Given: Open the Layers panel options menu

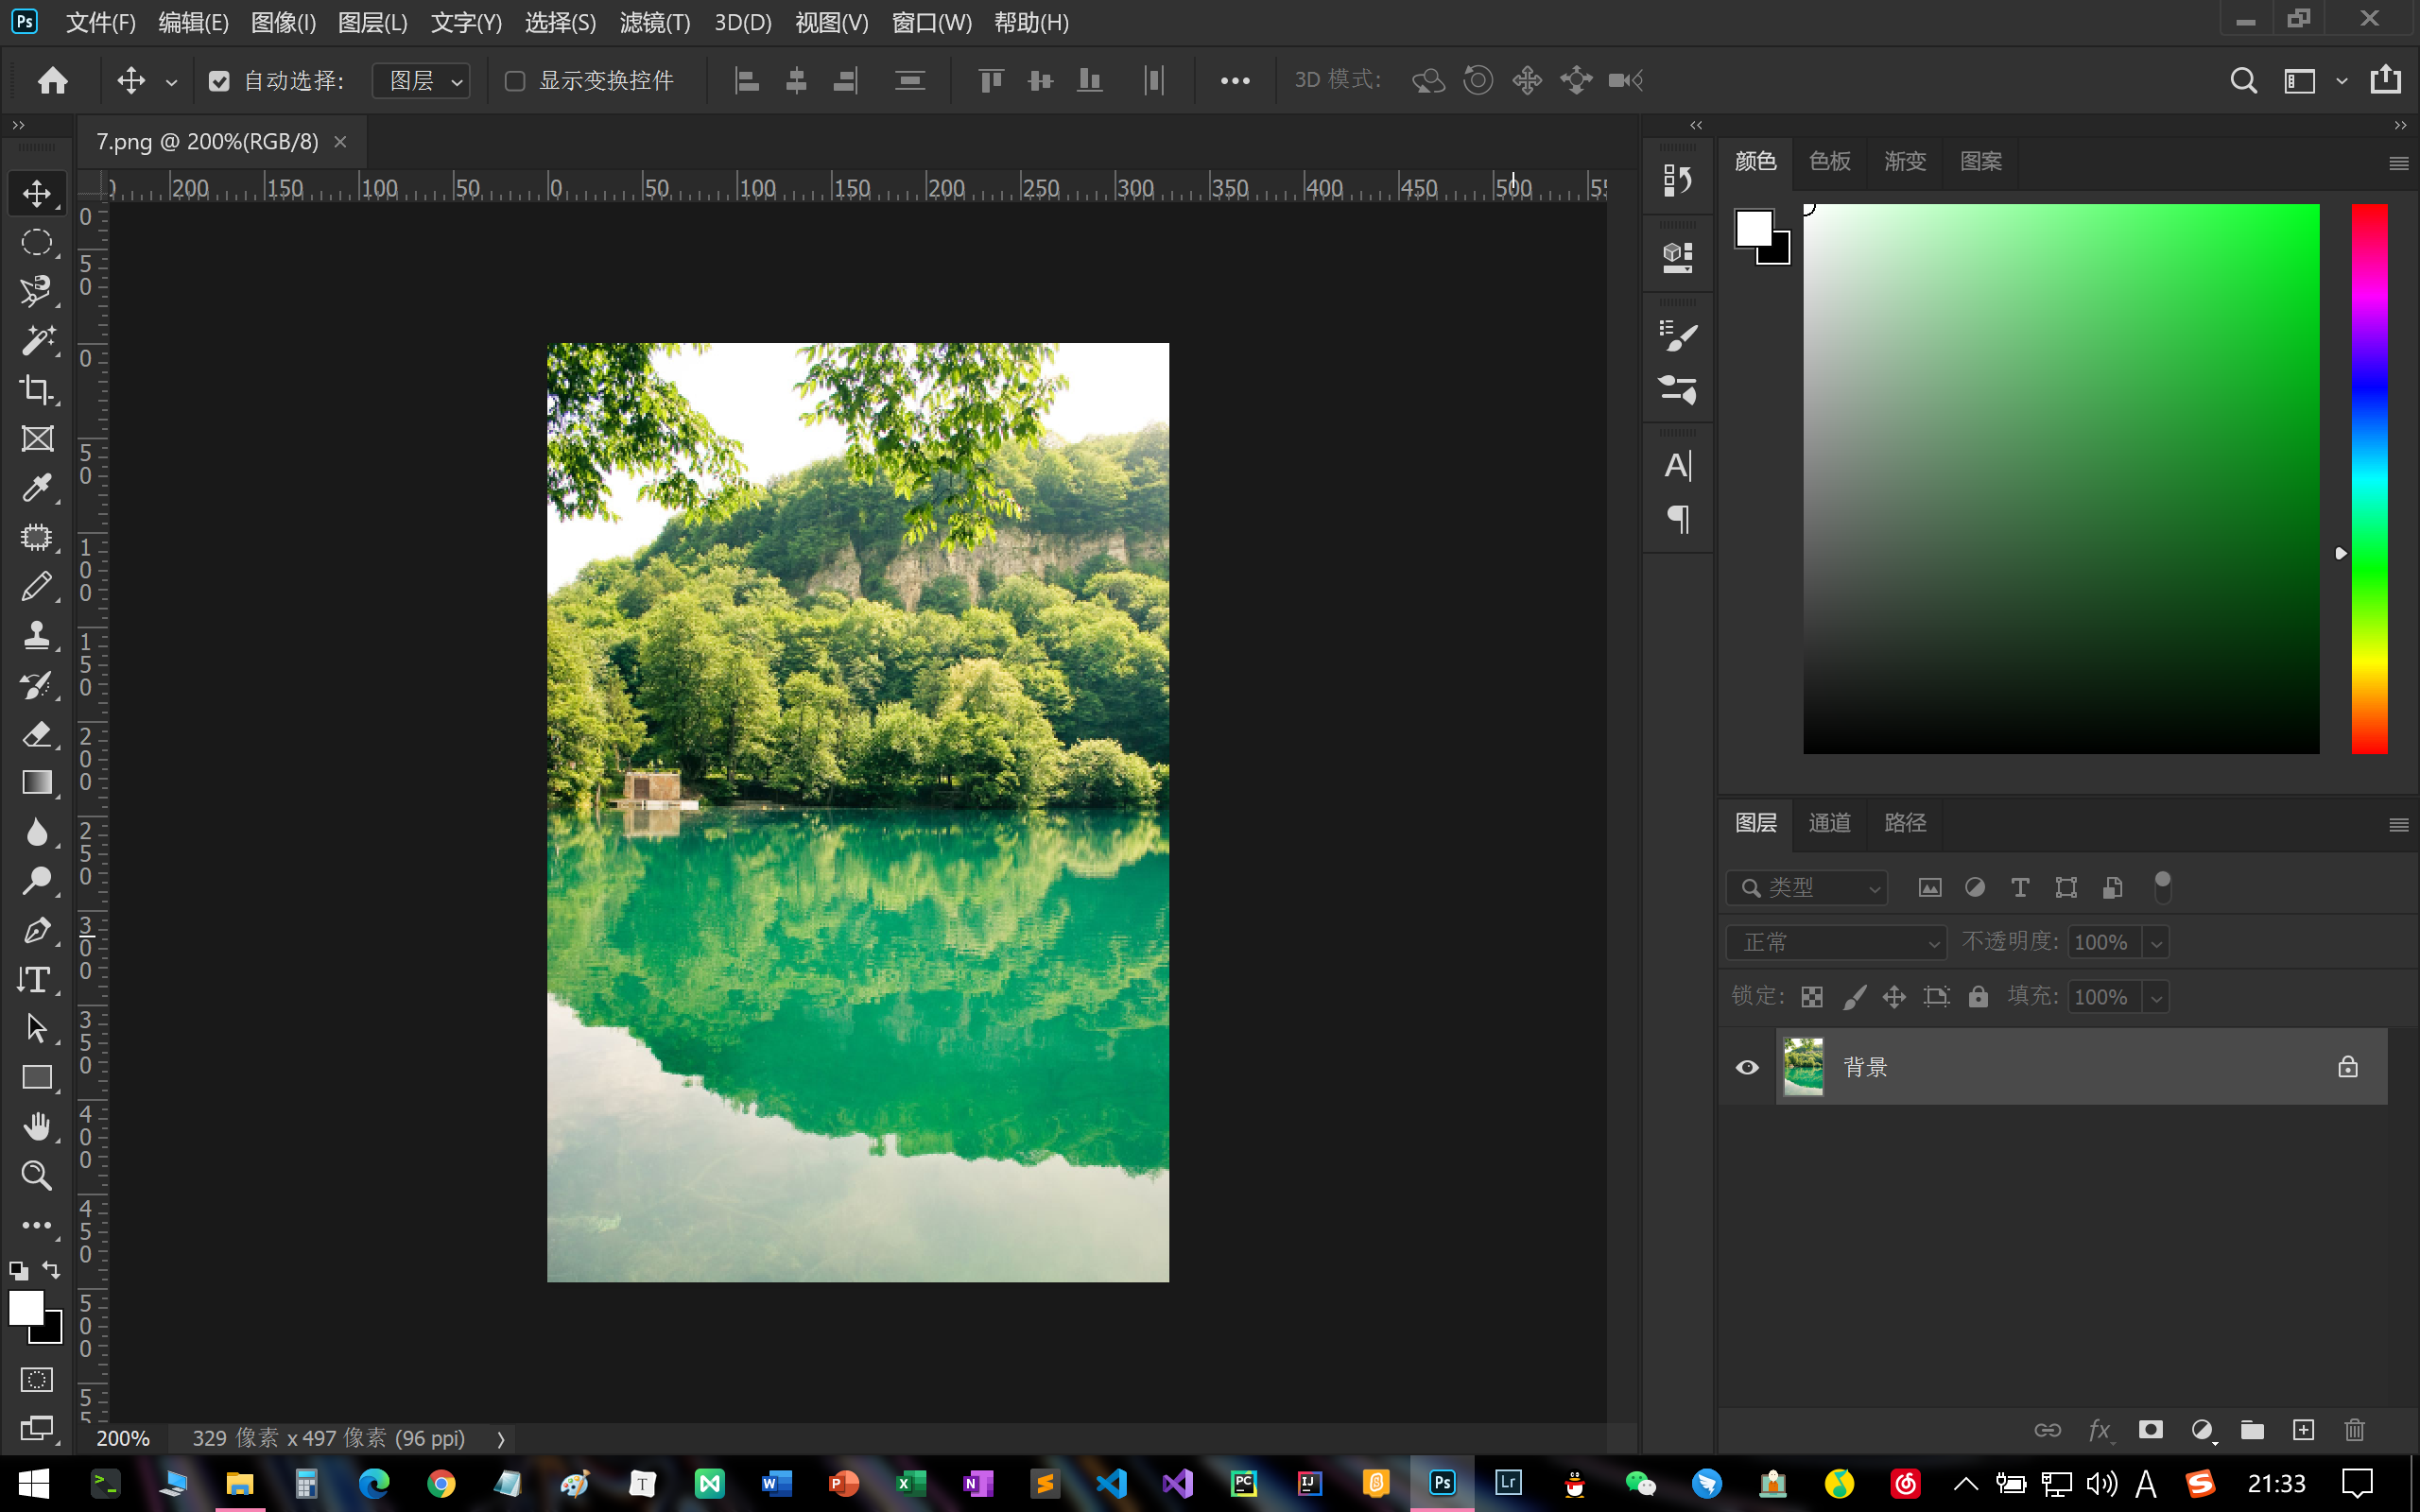Looking at the screenshot, I should pos(2398,825).
